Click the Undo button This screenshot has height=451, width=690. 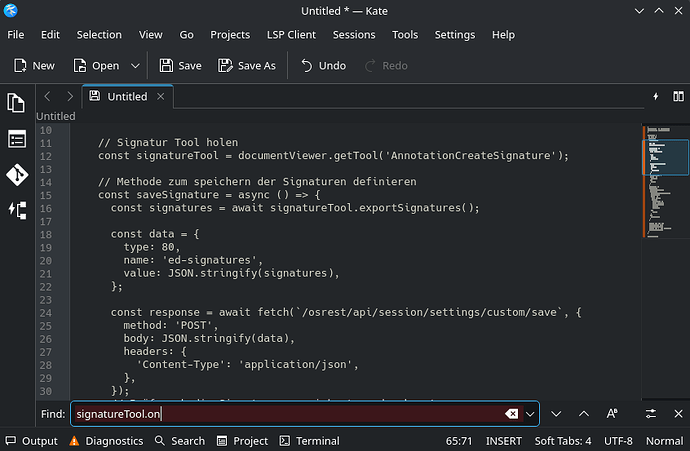[323, 66]
